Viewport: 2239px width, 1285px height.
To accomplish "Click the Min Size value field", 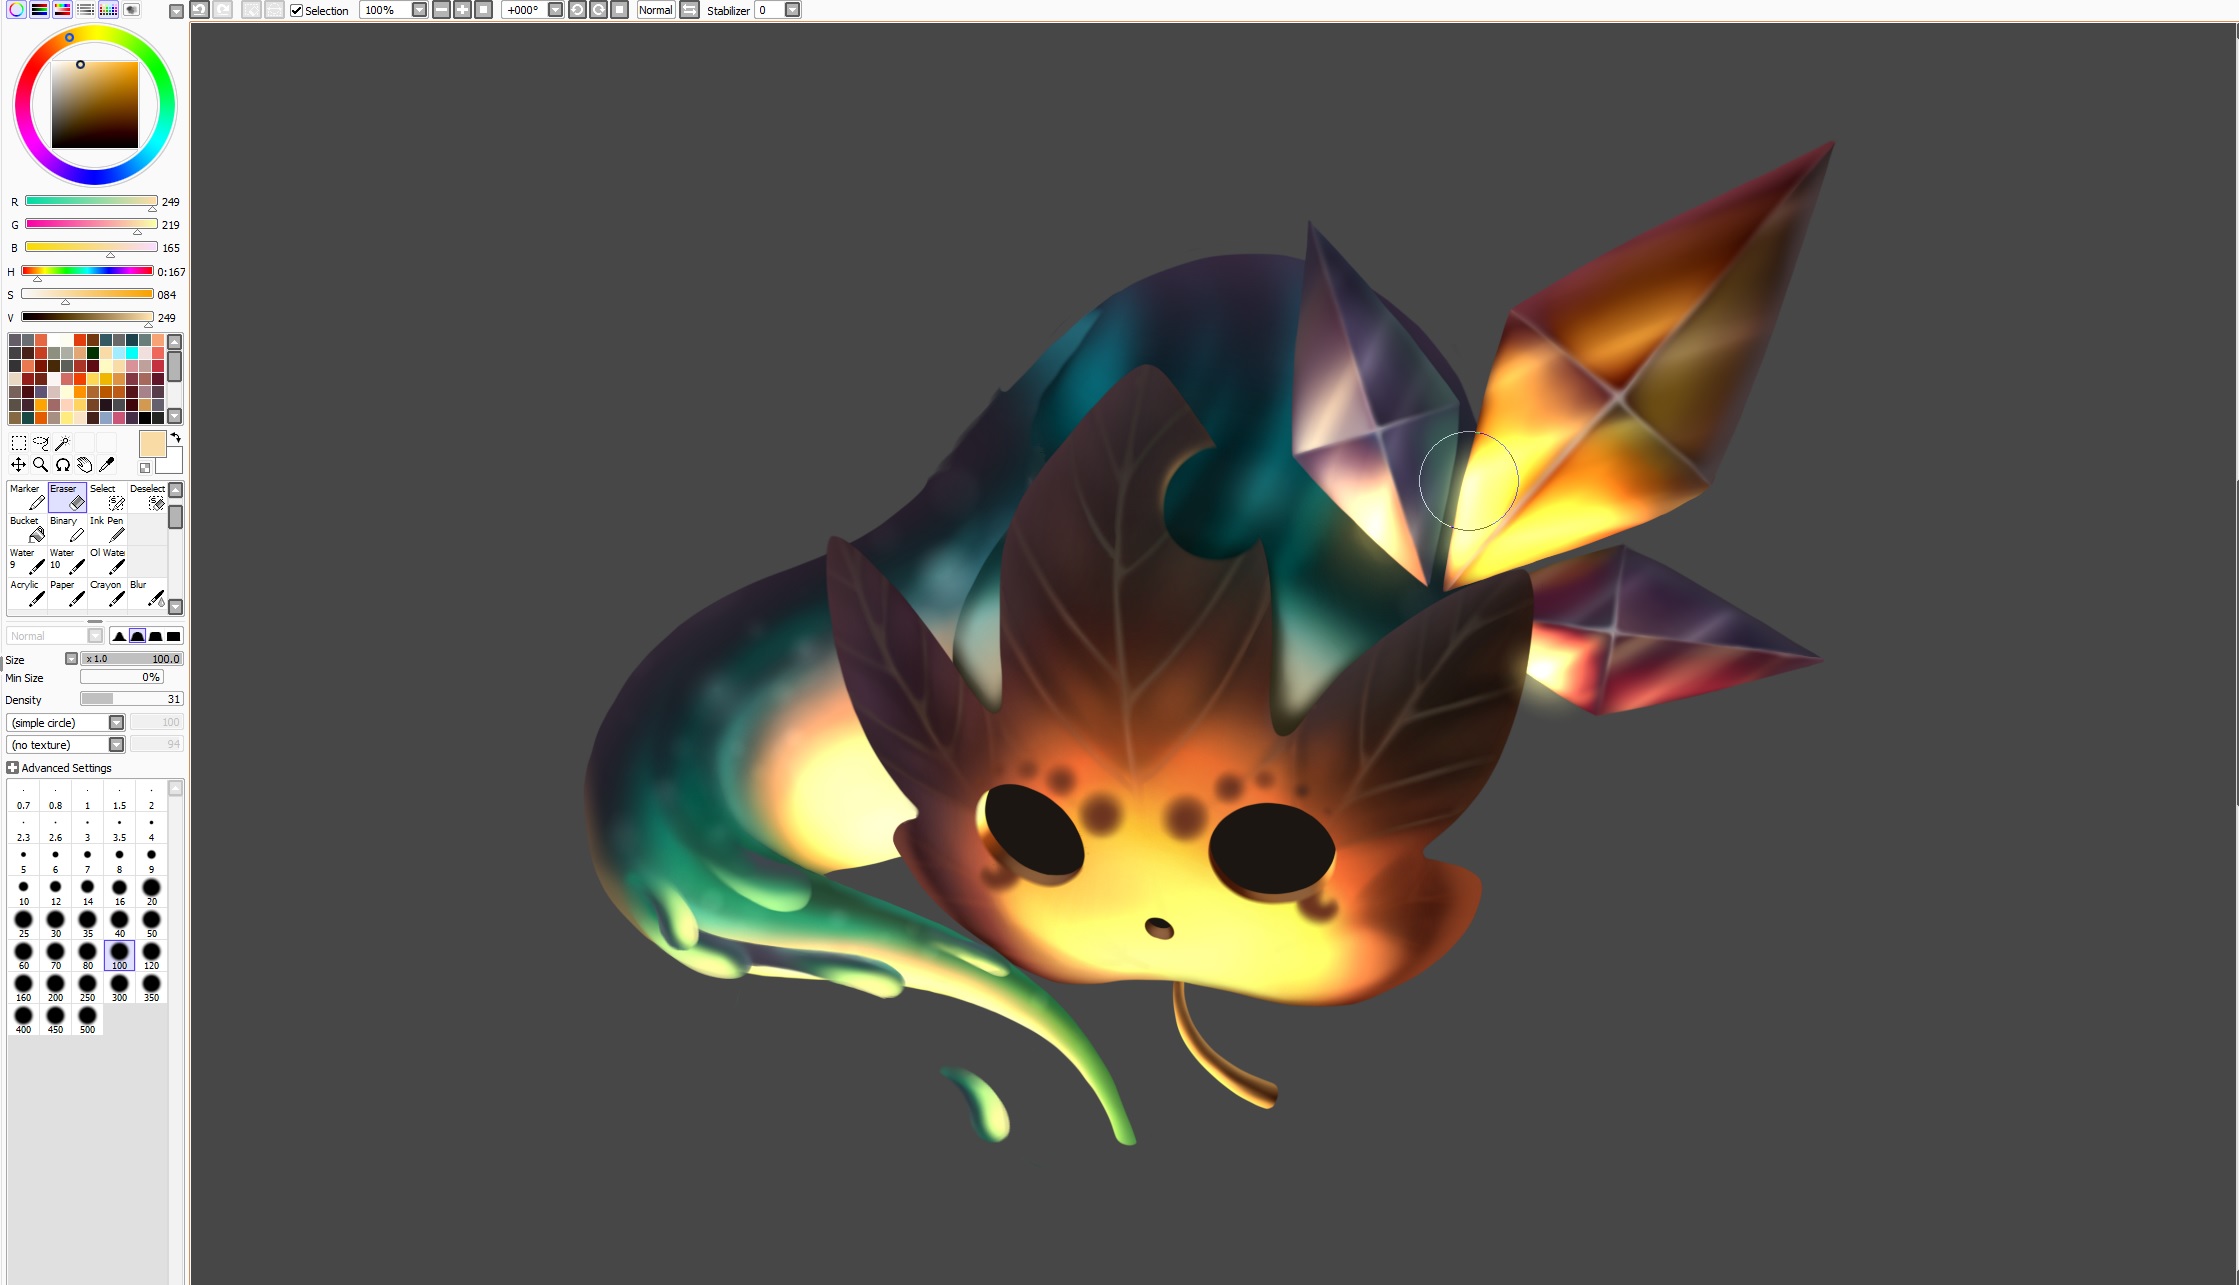I will pos(122,678).
